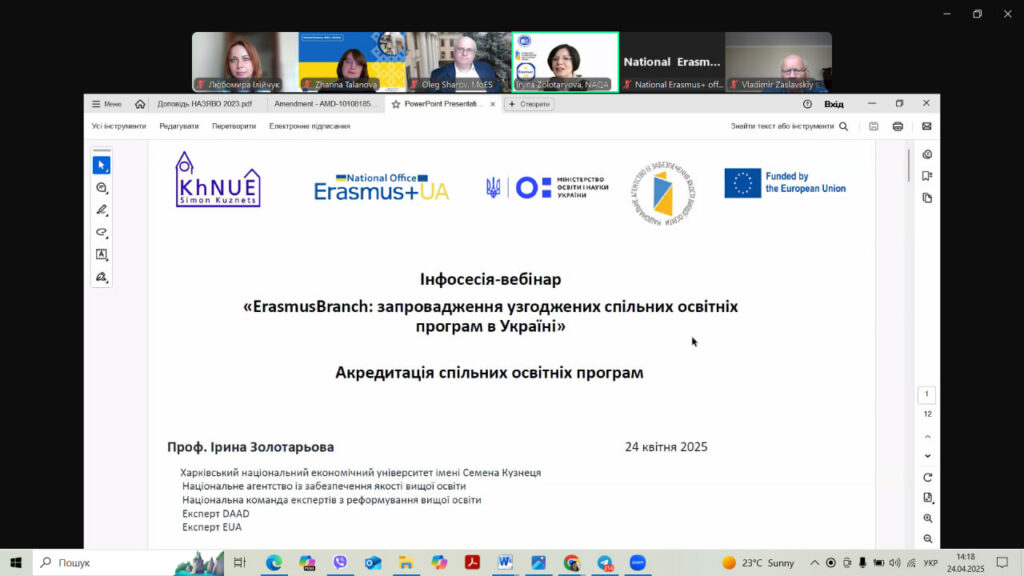Rotate the page using the rotate icon
Viewport: 1024px width, 576px height.
pos(927,477)
